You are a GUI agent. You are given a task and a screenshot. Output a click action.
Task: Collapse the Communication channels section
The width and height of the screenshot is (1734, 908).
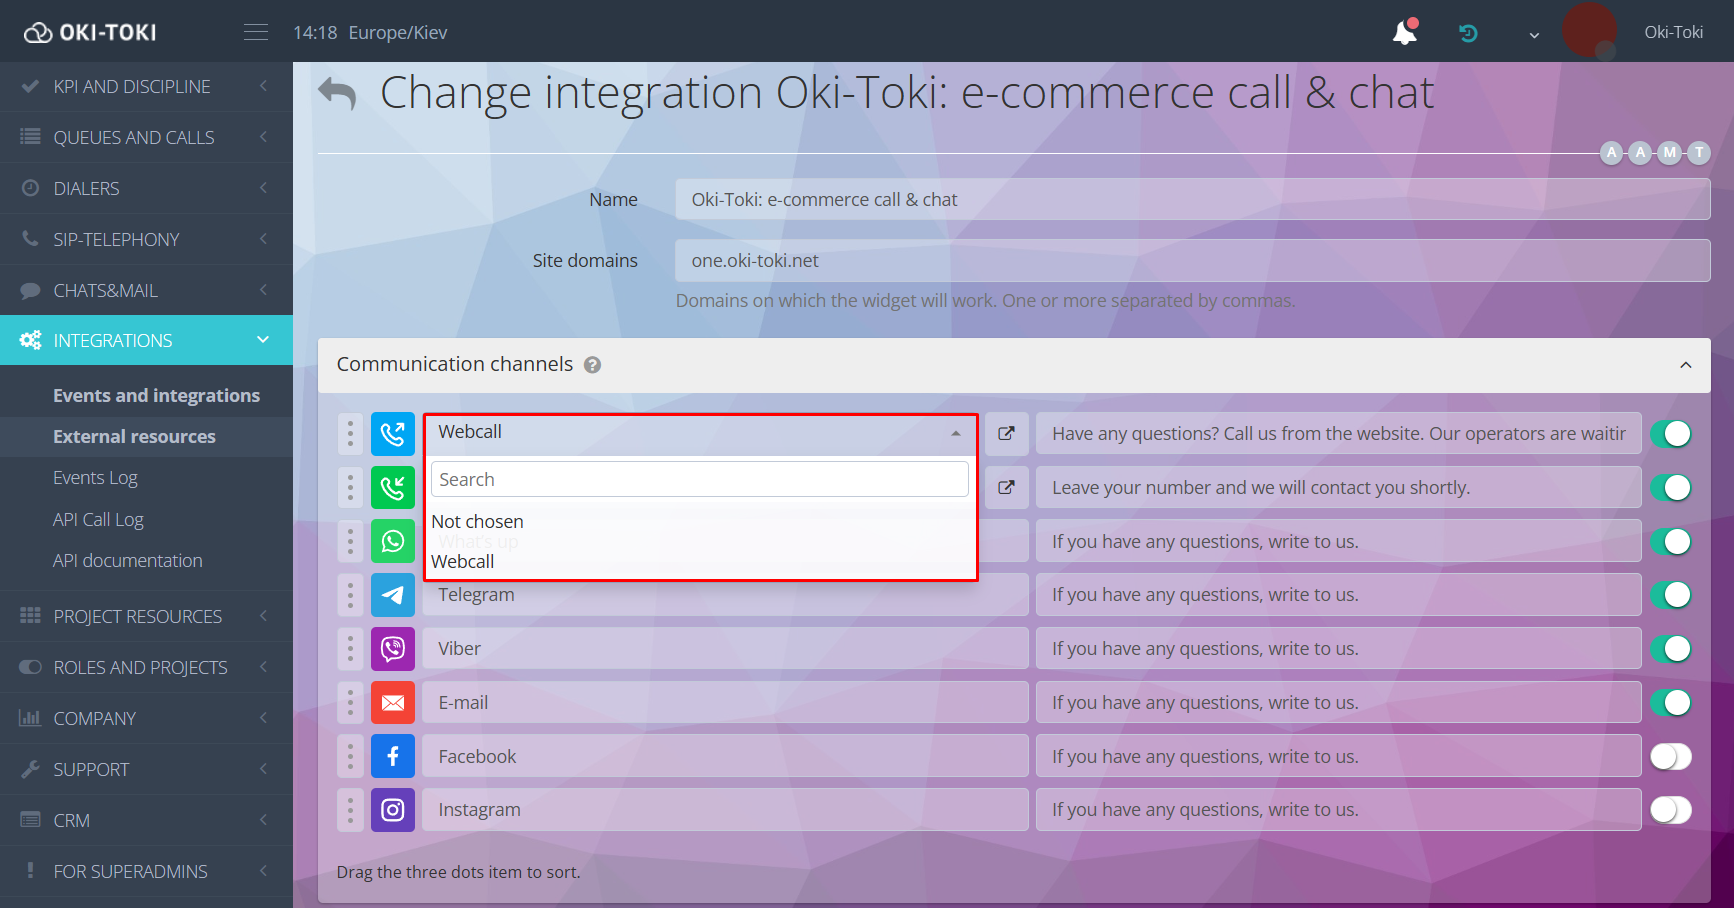click(x=1684, y=365)
